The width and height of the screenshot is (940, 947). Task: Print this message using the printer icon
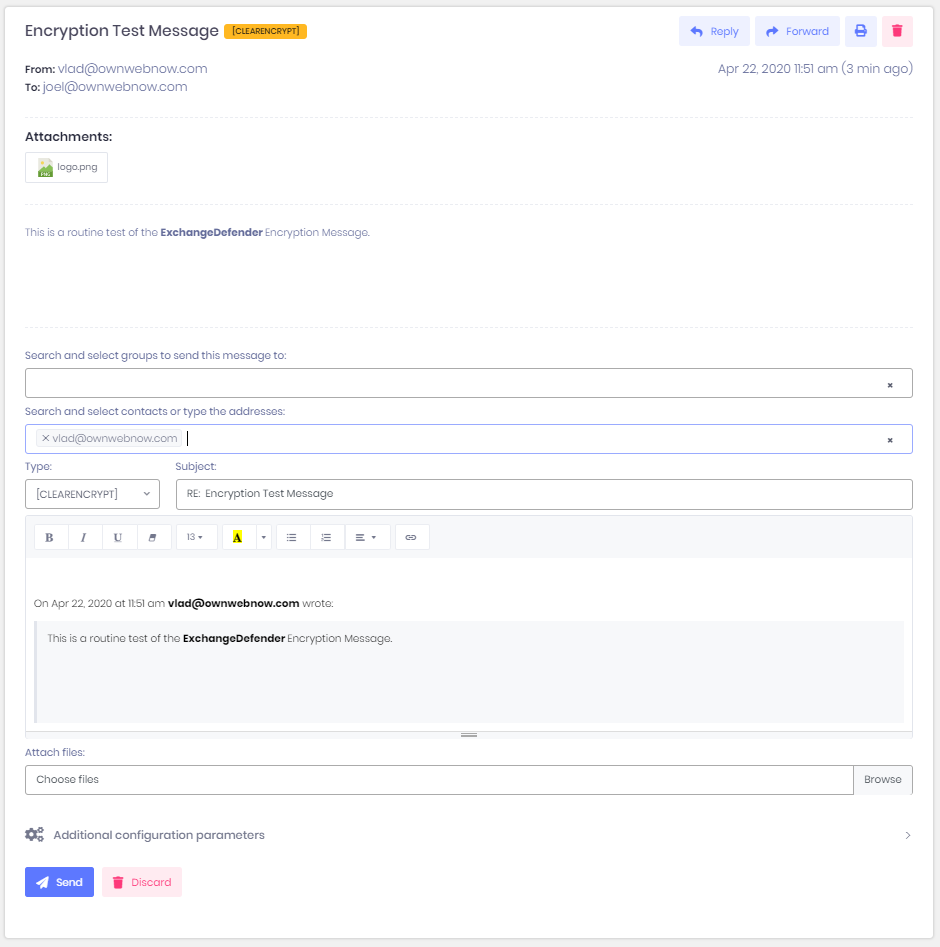coord(860,31)
